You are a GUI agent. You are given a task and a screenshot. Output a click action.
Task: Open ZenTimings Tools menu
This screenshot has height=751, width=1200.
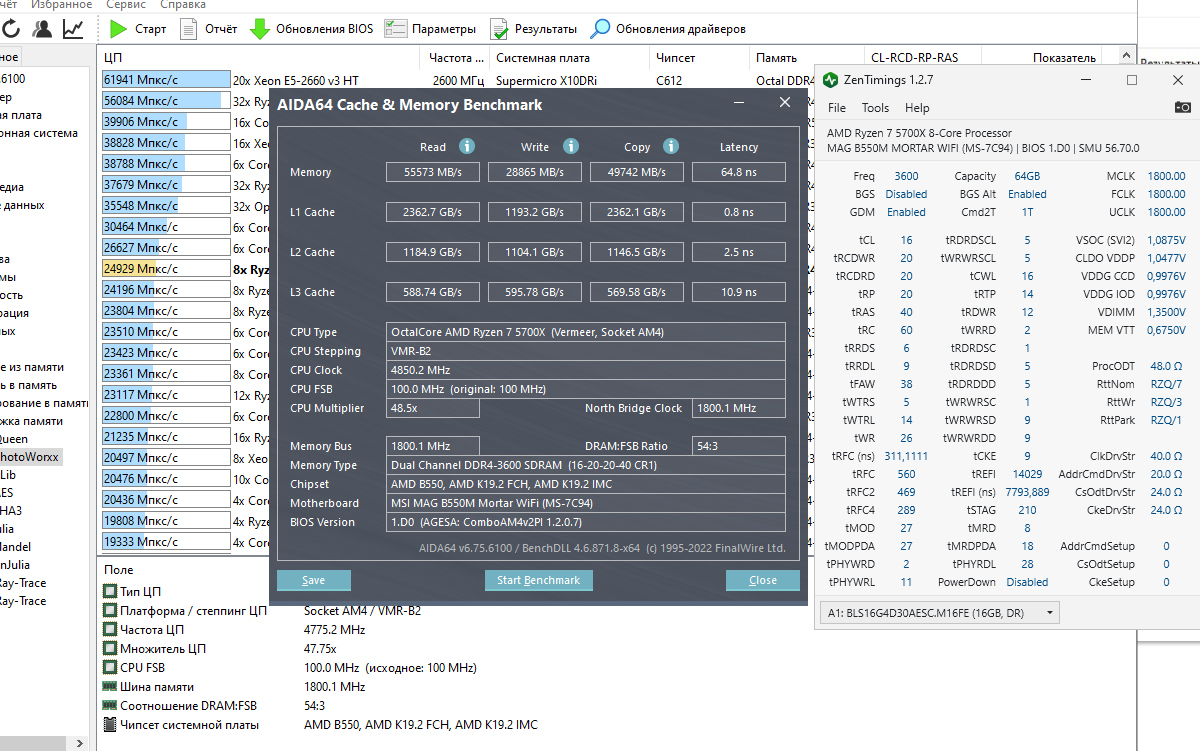[875, 108]
